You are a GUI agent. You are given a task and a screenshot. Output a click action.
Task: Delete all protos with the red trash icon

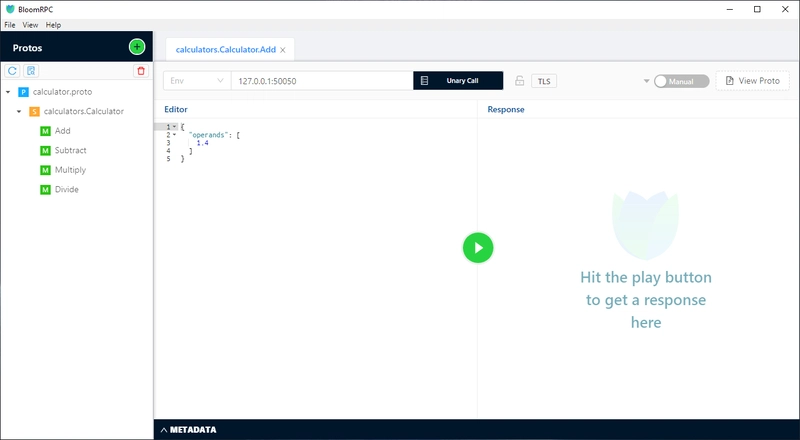click(141, 71)
